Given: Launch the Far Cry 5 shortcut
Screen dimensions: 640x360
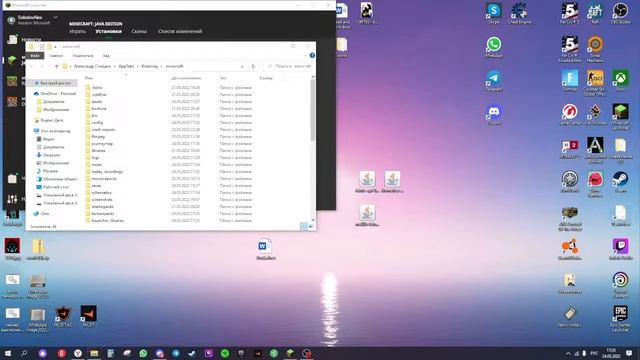Looking at the screenshot, I should [x=569, y=13].
